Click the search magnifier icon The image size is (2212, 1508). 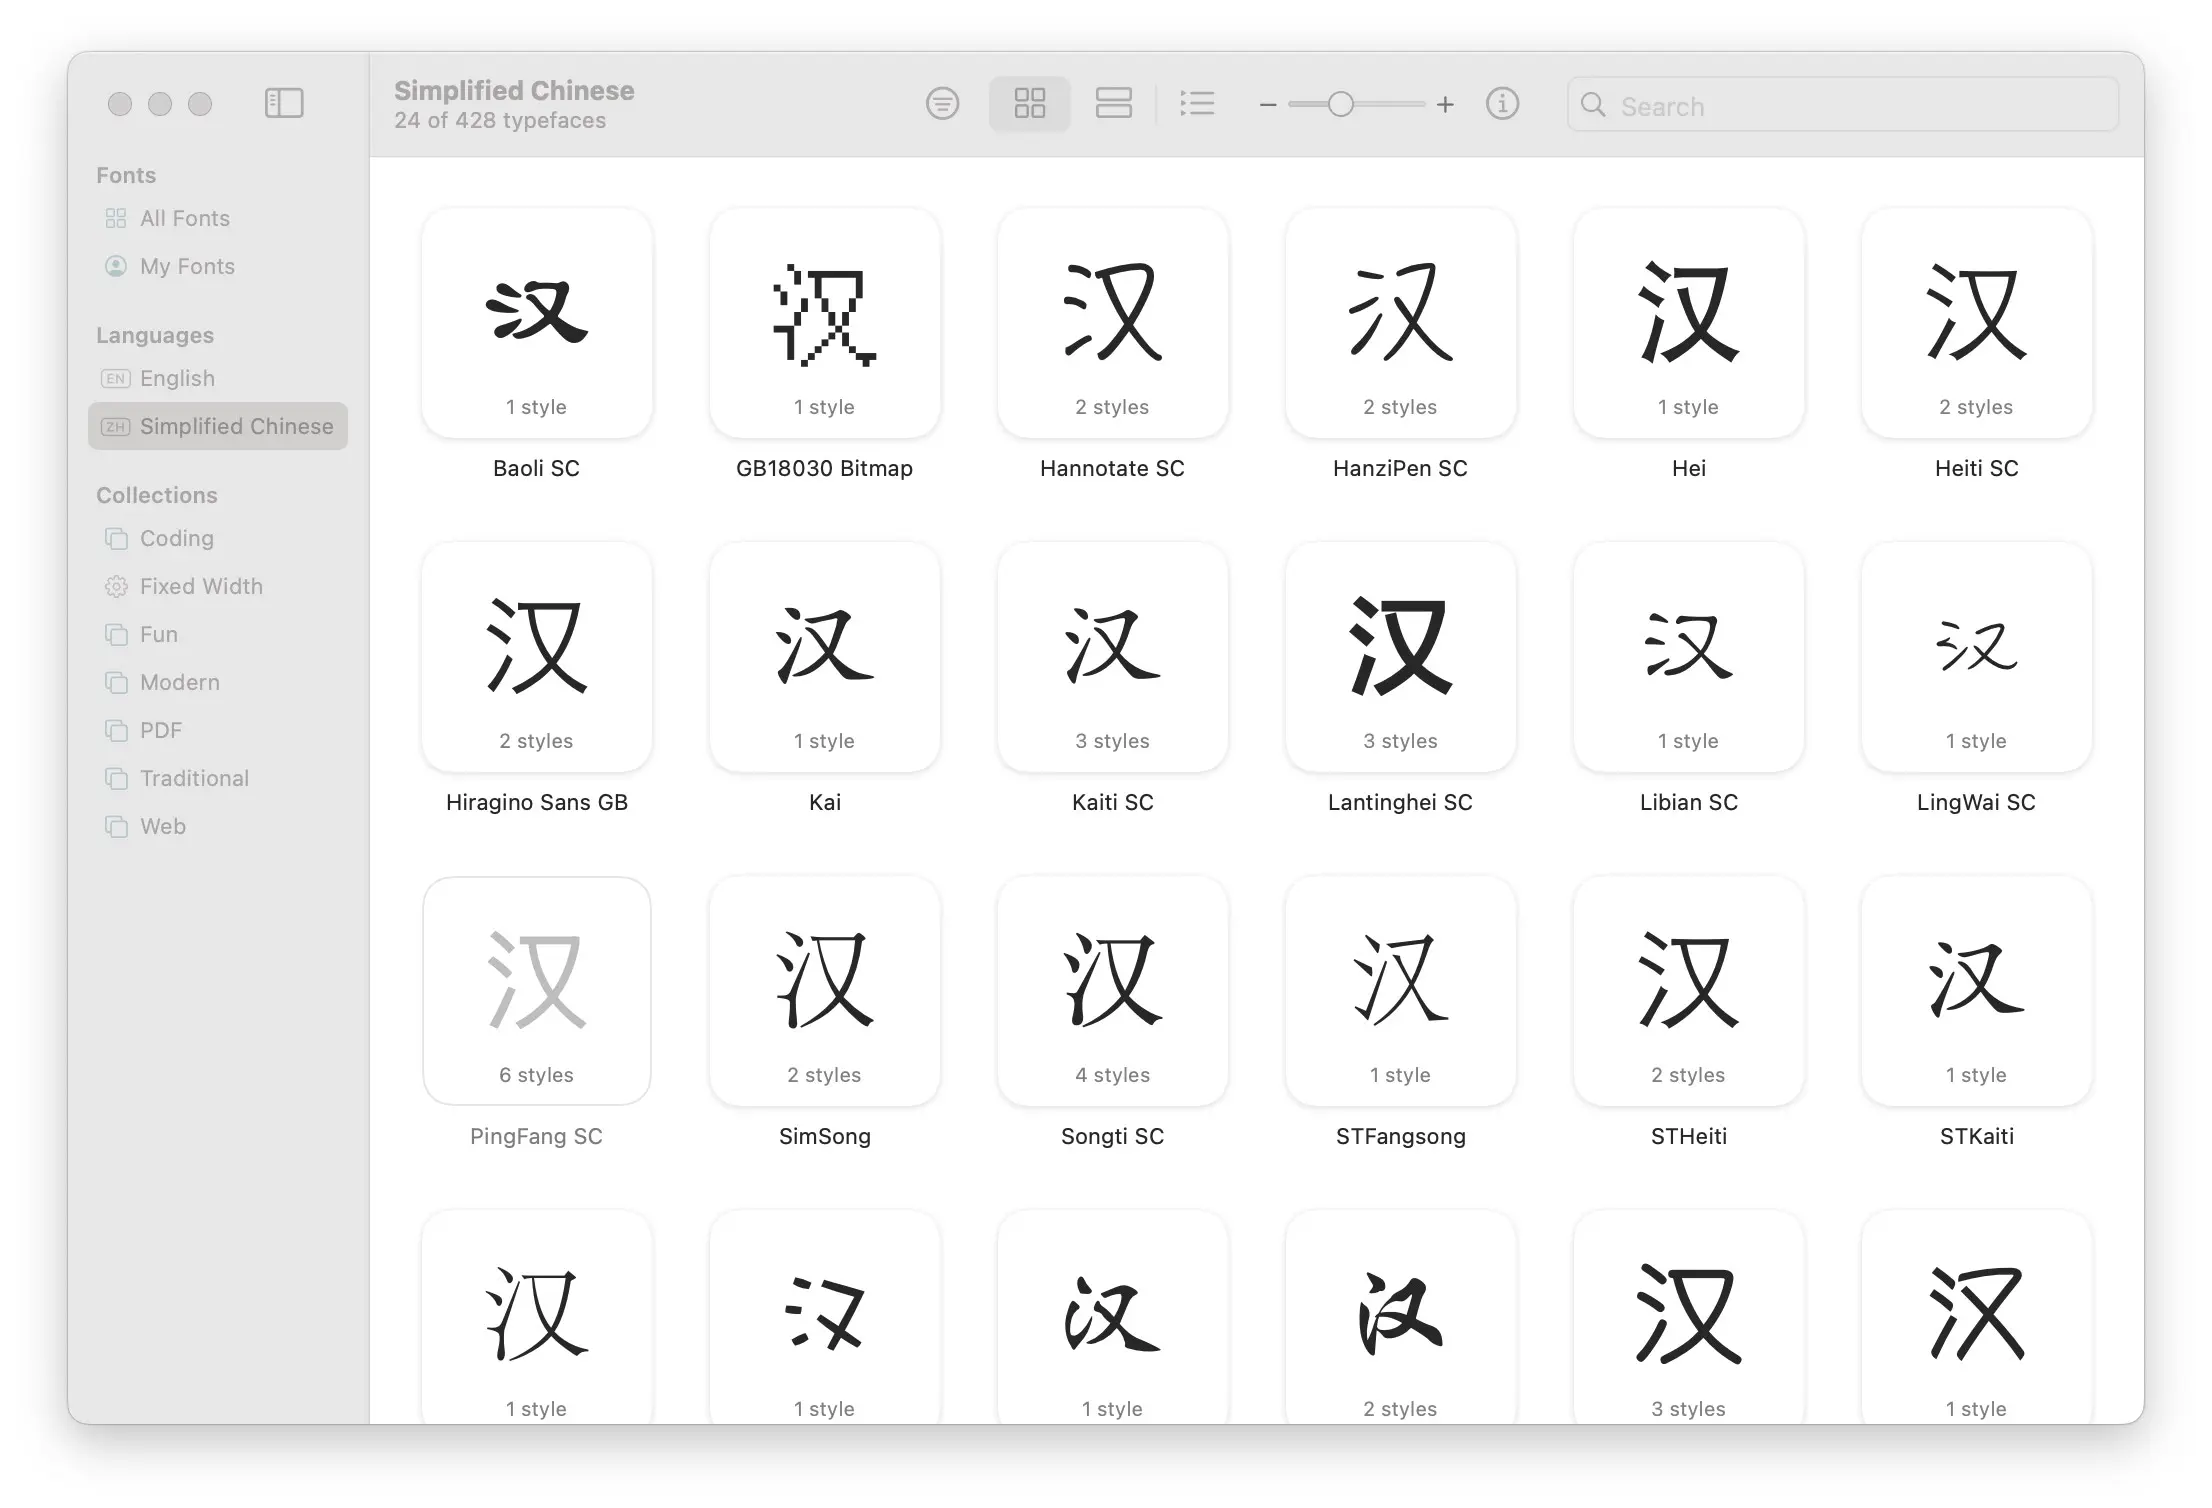(1593, 105)
